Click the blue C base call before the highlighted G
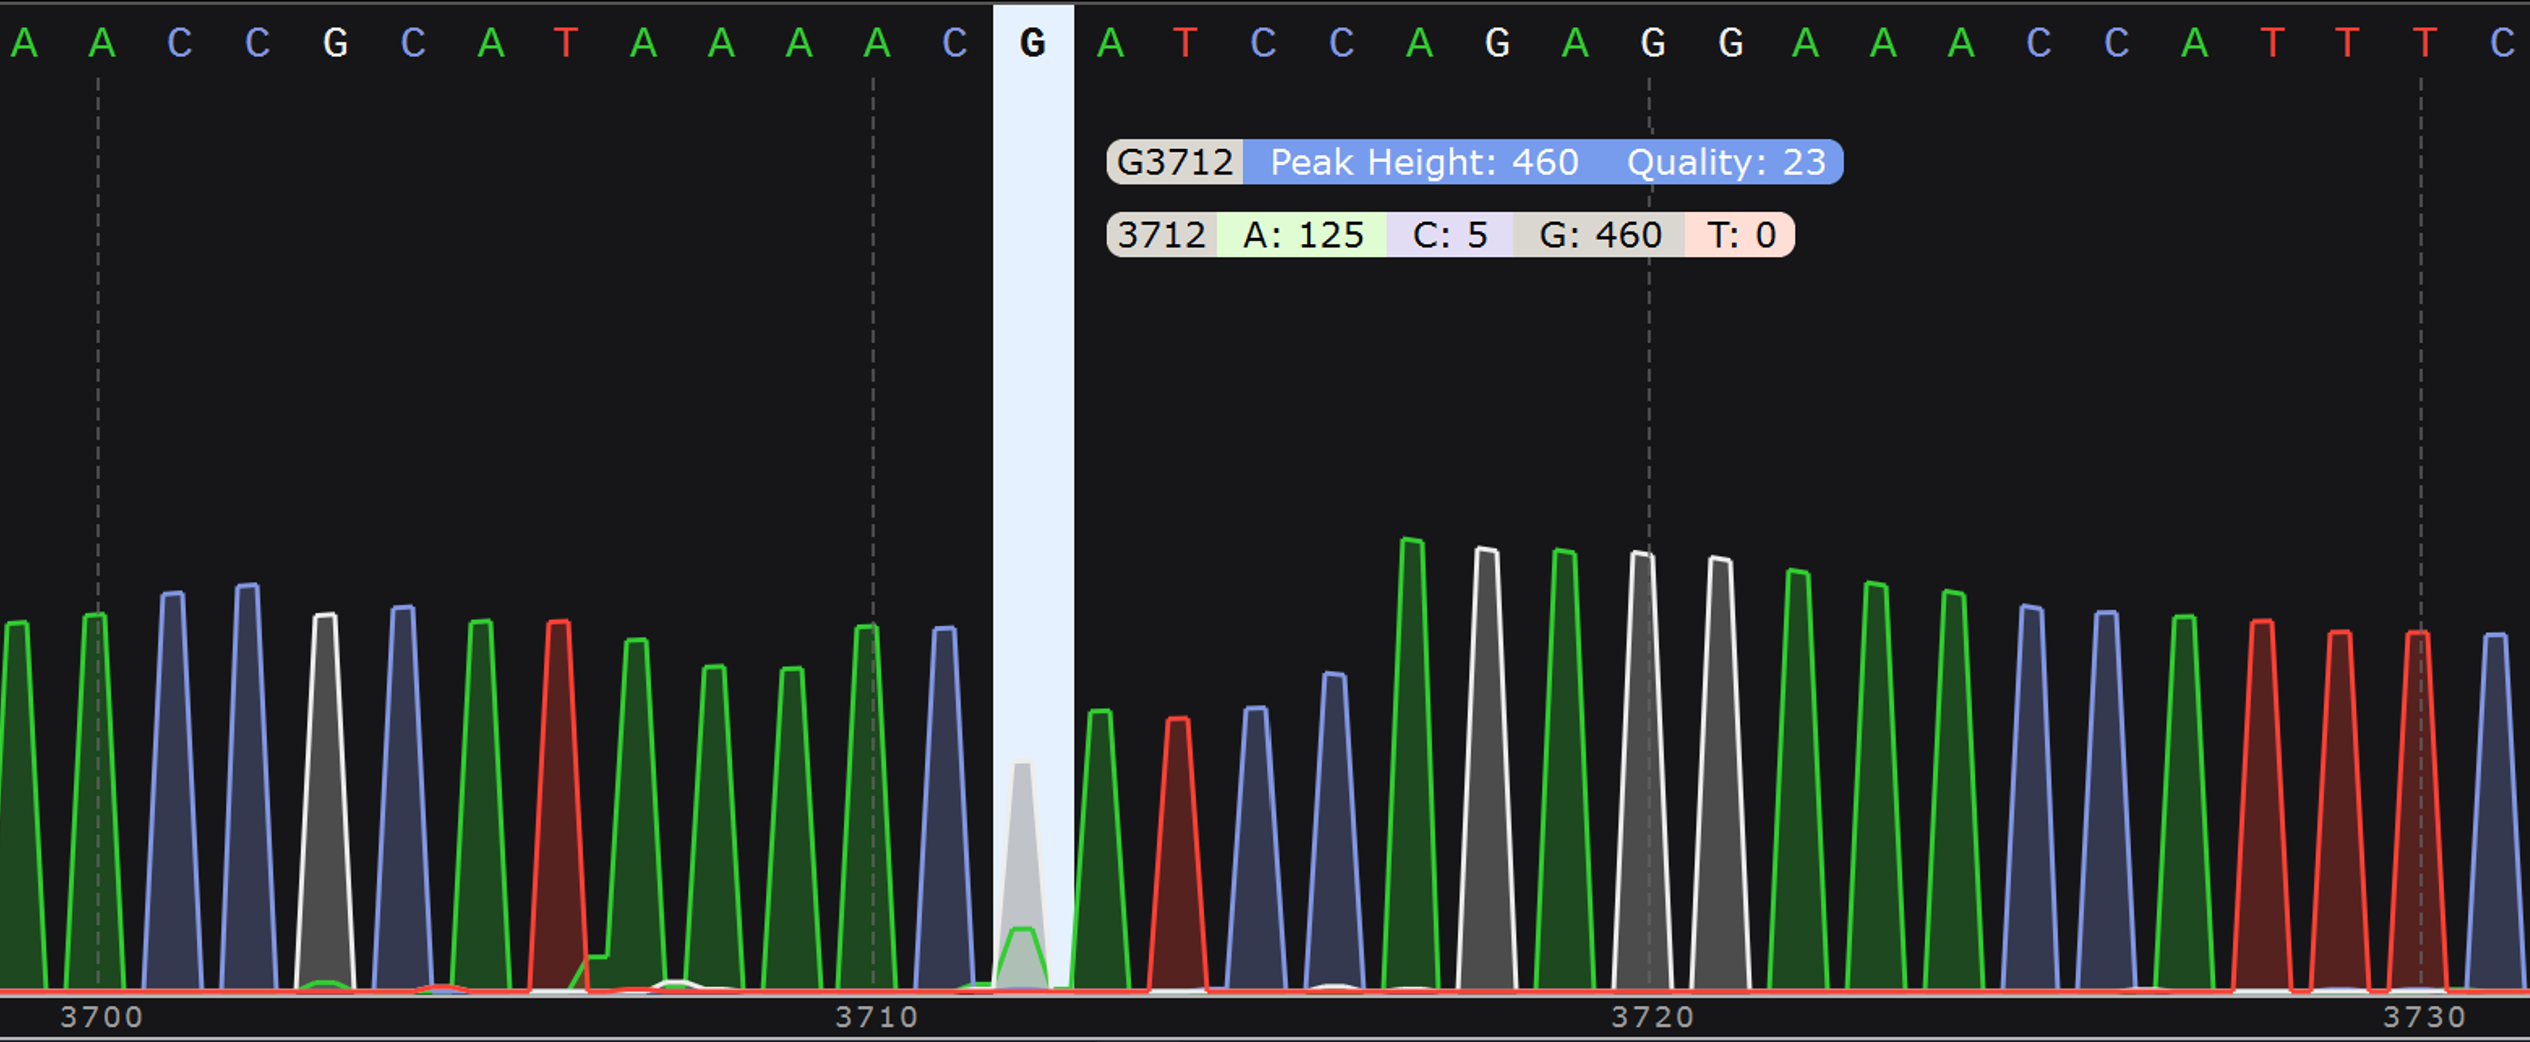Viewport: 2530px width, 1042px height. [955, 42]
